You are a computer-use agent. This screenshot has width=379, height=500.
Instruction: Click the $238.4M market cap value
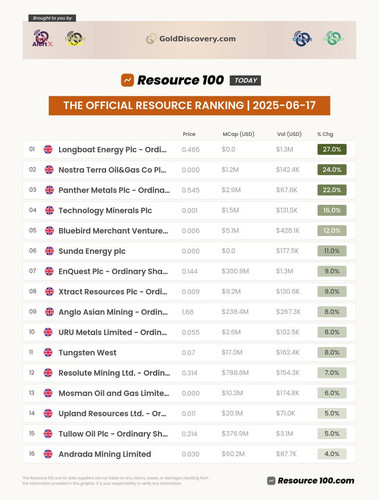coord(235,312)
